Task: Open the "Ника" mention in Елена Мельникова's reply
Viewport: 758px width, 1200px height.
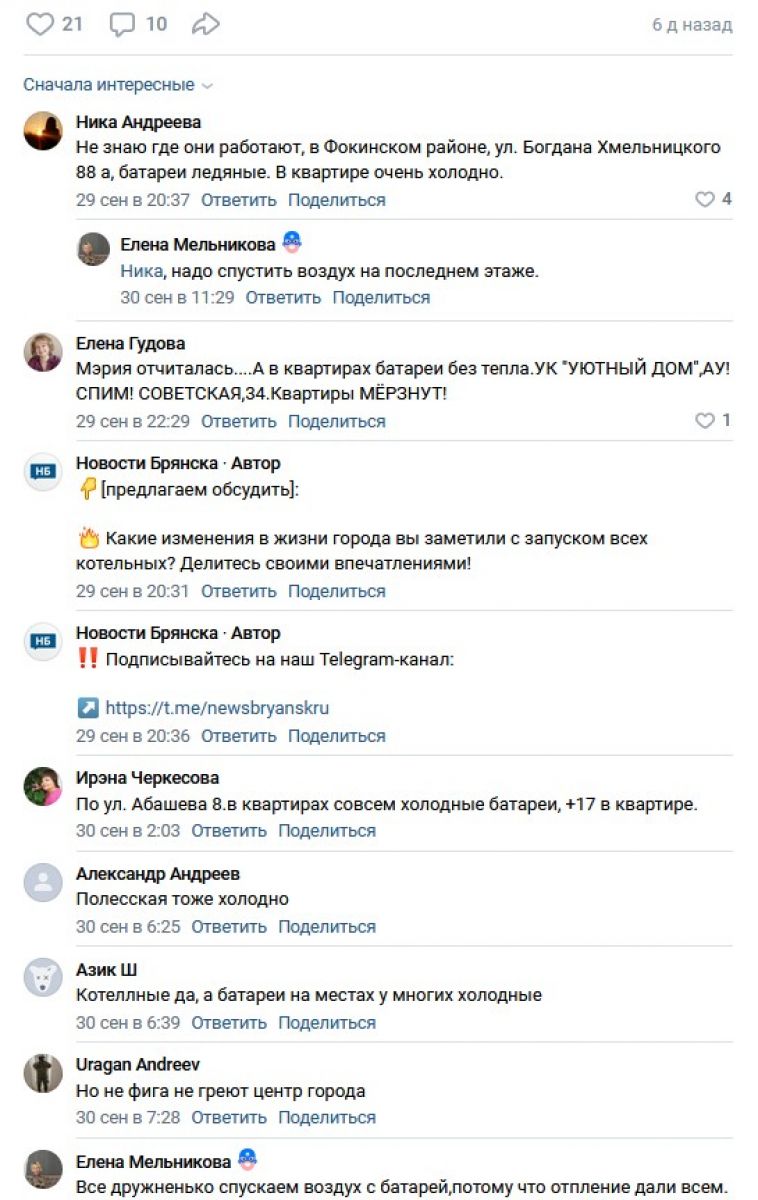Action: coord(141,271)
